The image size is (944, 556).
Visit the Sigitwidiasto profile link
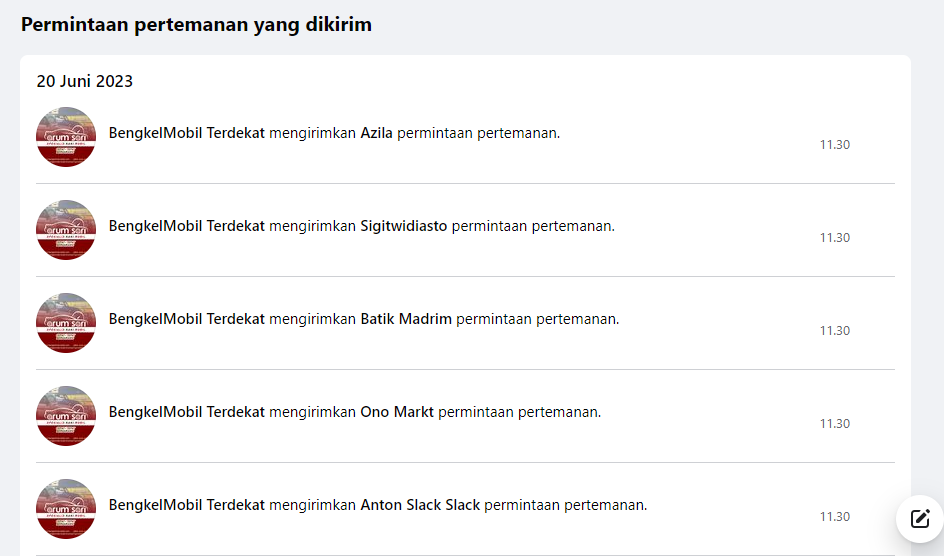(404, 226)
